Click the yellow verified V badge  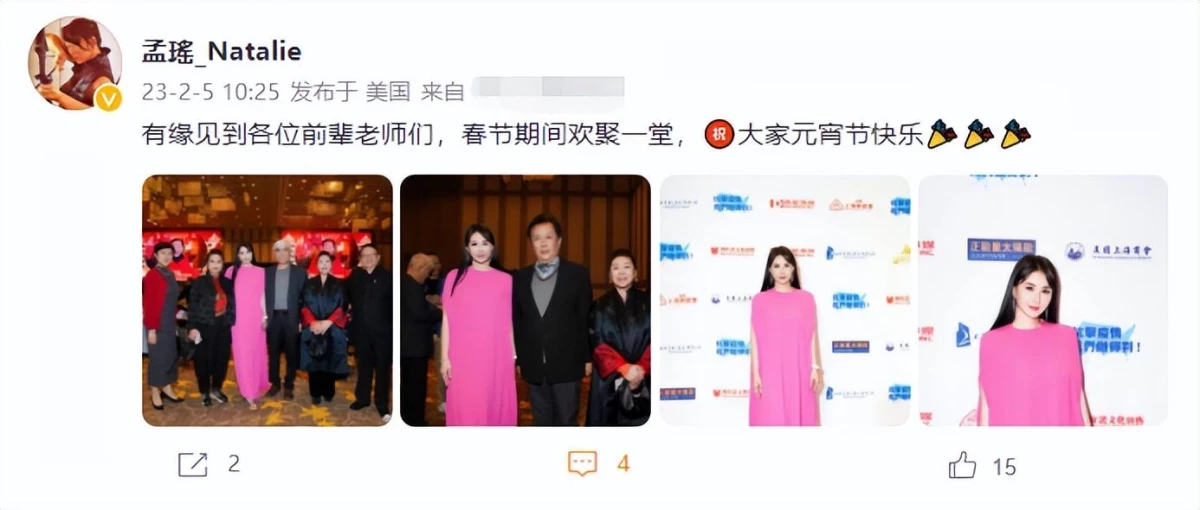tap(108, 98)
